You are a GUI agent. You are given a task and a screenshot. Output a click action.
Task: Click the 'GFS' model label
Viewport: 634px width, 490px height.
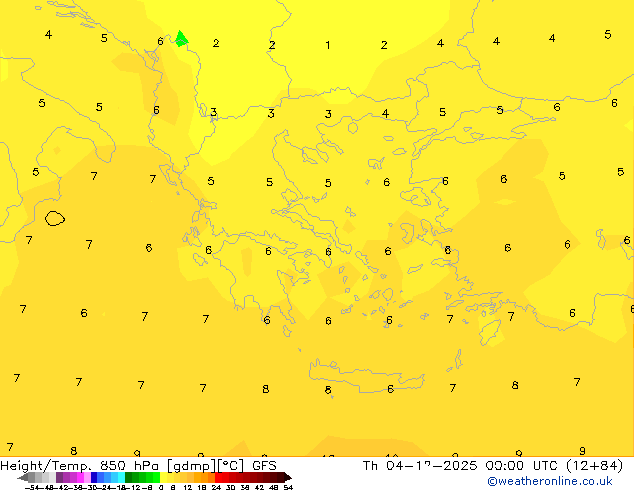pos(264,466)
